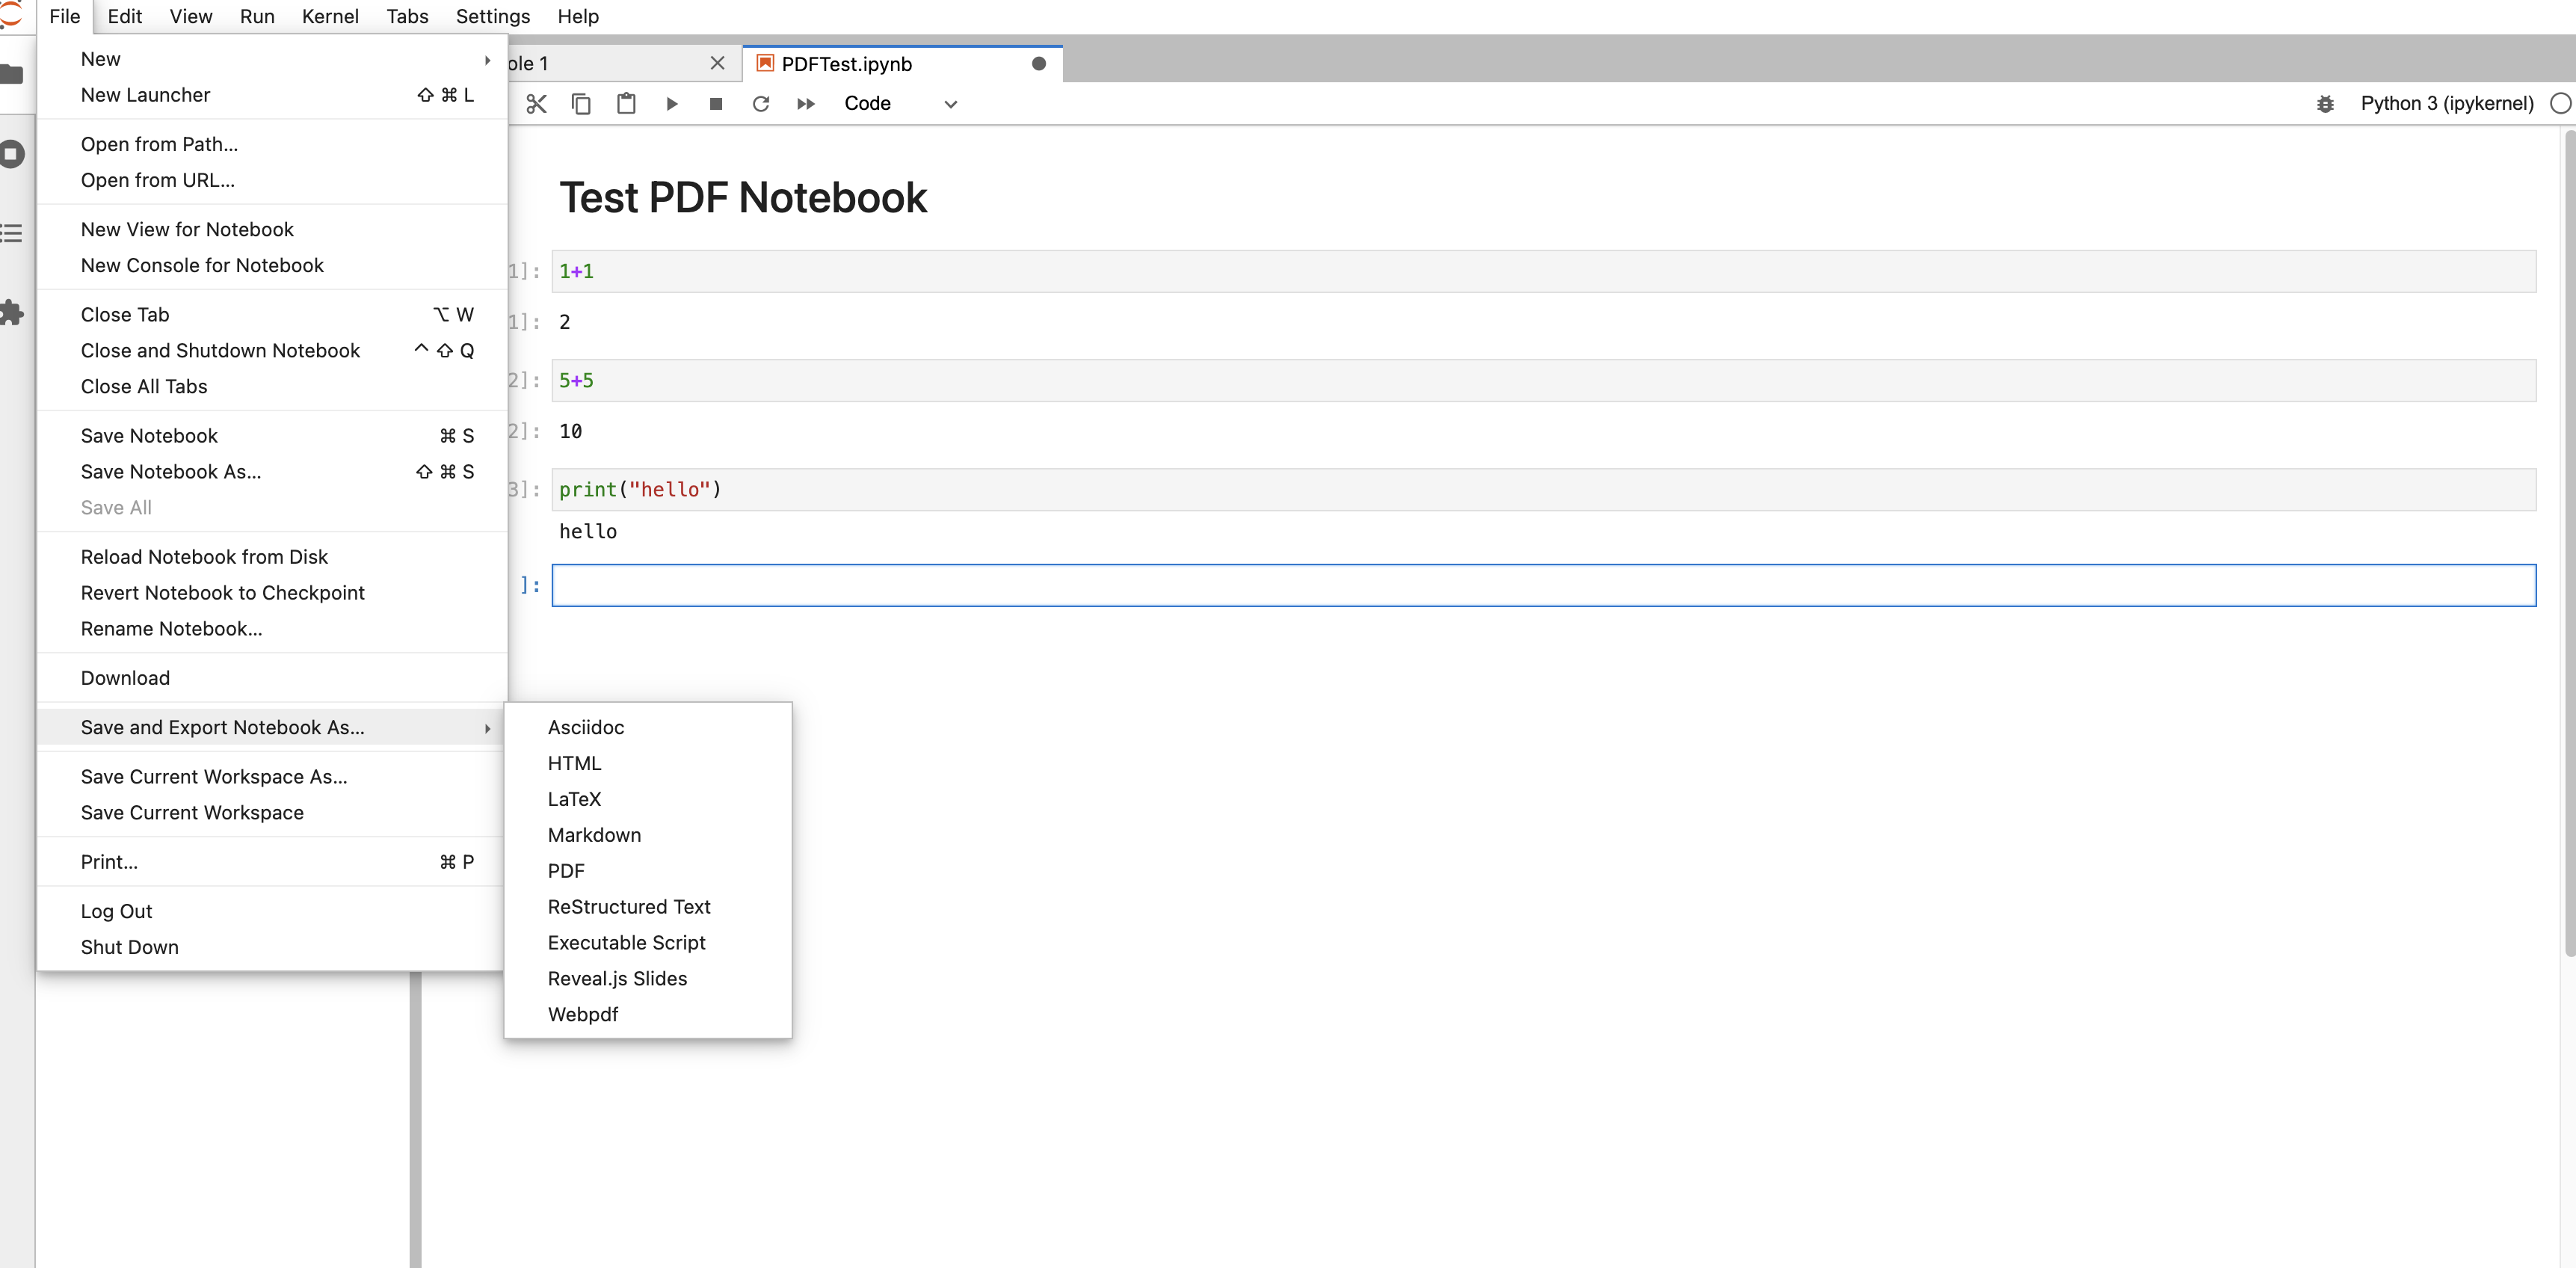Switch kernel via Python 3 (ipykernel)
The width and height of the screenshot is (2576, 1268).
point(2447,104)
